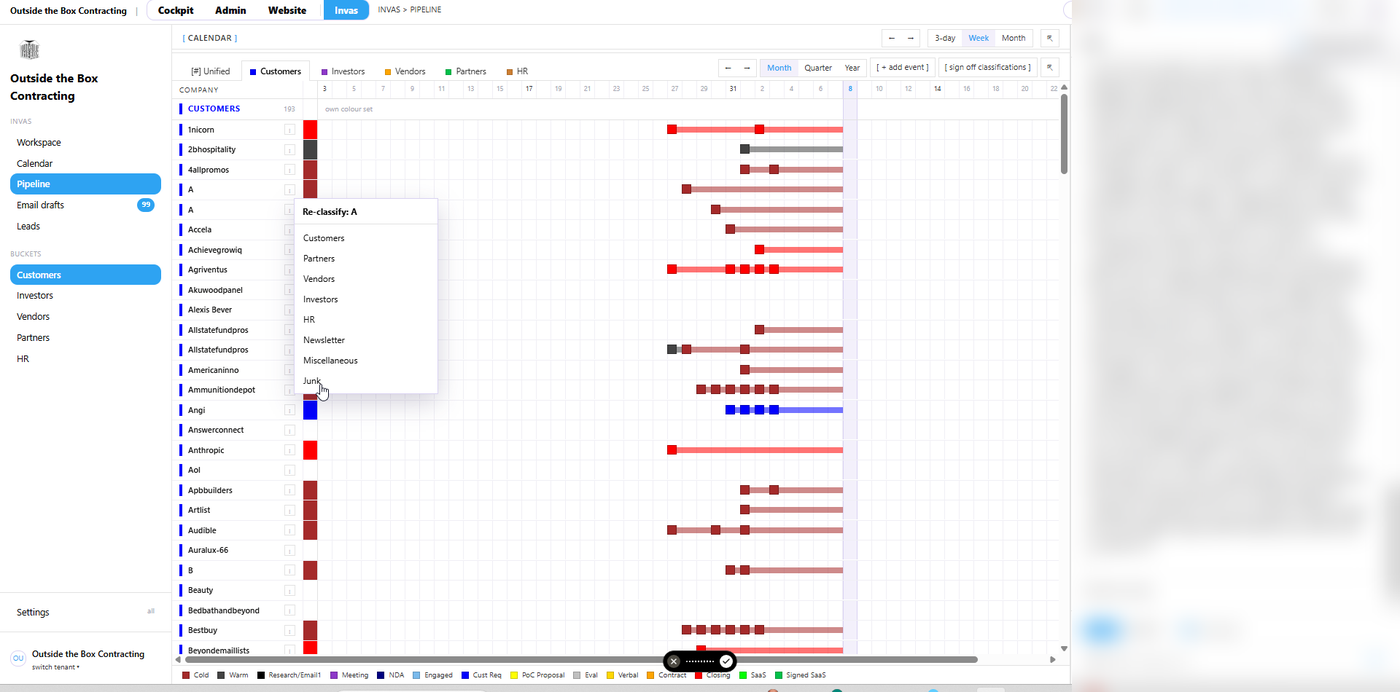Switch to the Vendors tab
This screenshot has height=692, width=1400.
[405, 71]
